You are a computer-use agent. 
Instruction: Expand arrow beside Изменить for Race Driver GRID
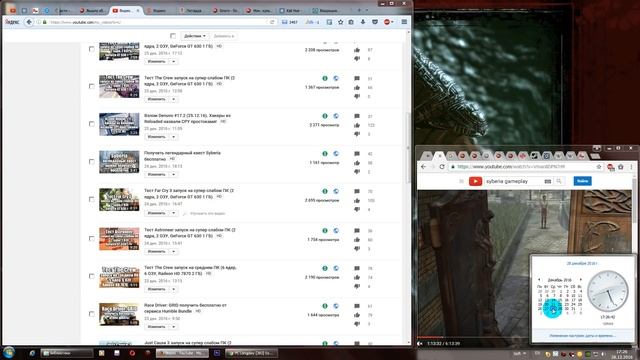(x=173, y=327)
